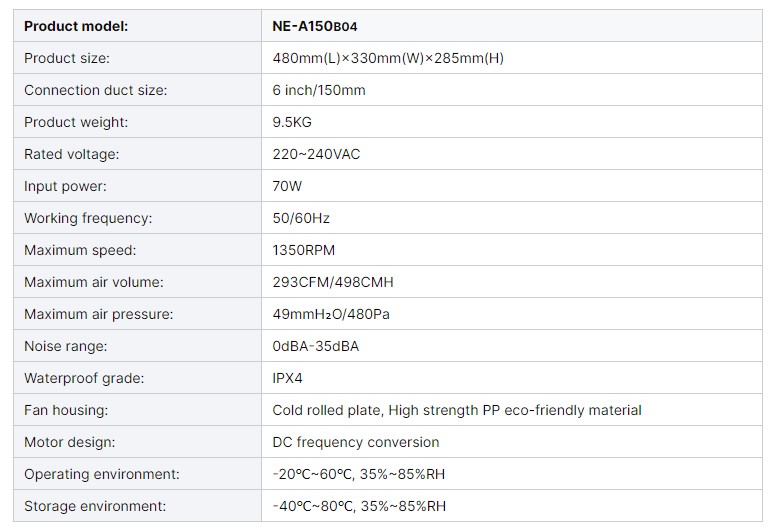Select the 6 inch/150mm value
The height and width of the screenshot is (532, 780).
point(319,90)
